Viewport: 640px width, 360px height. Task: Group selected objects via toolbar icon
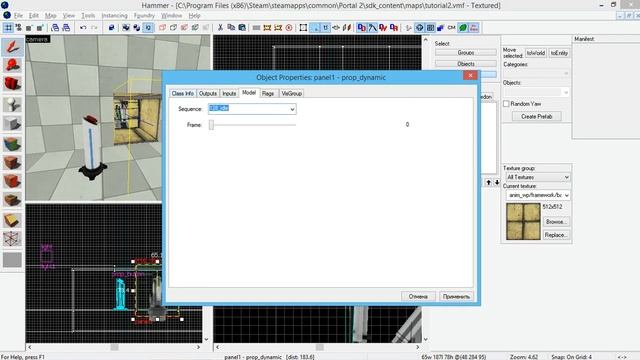[x=126, y=28]
